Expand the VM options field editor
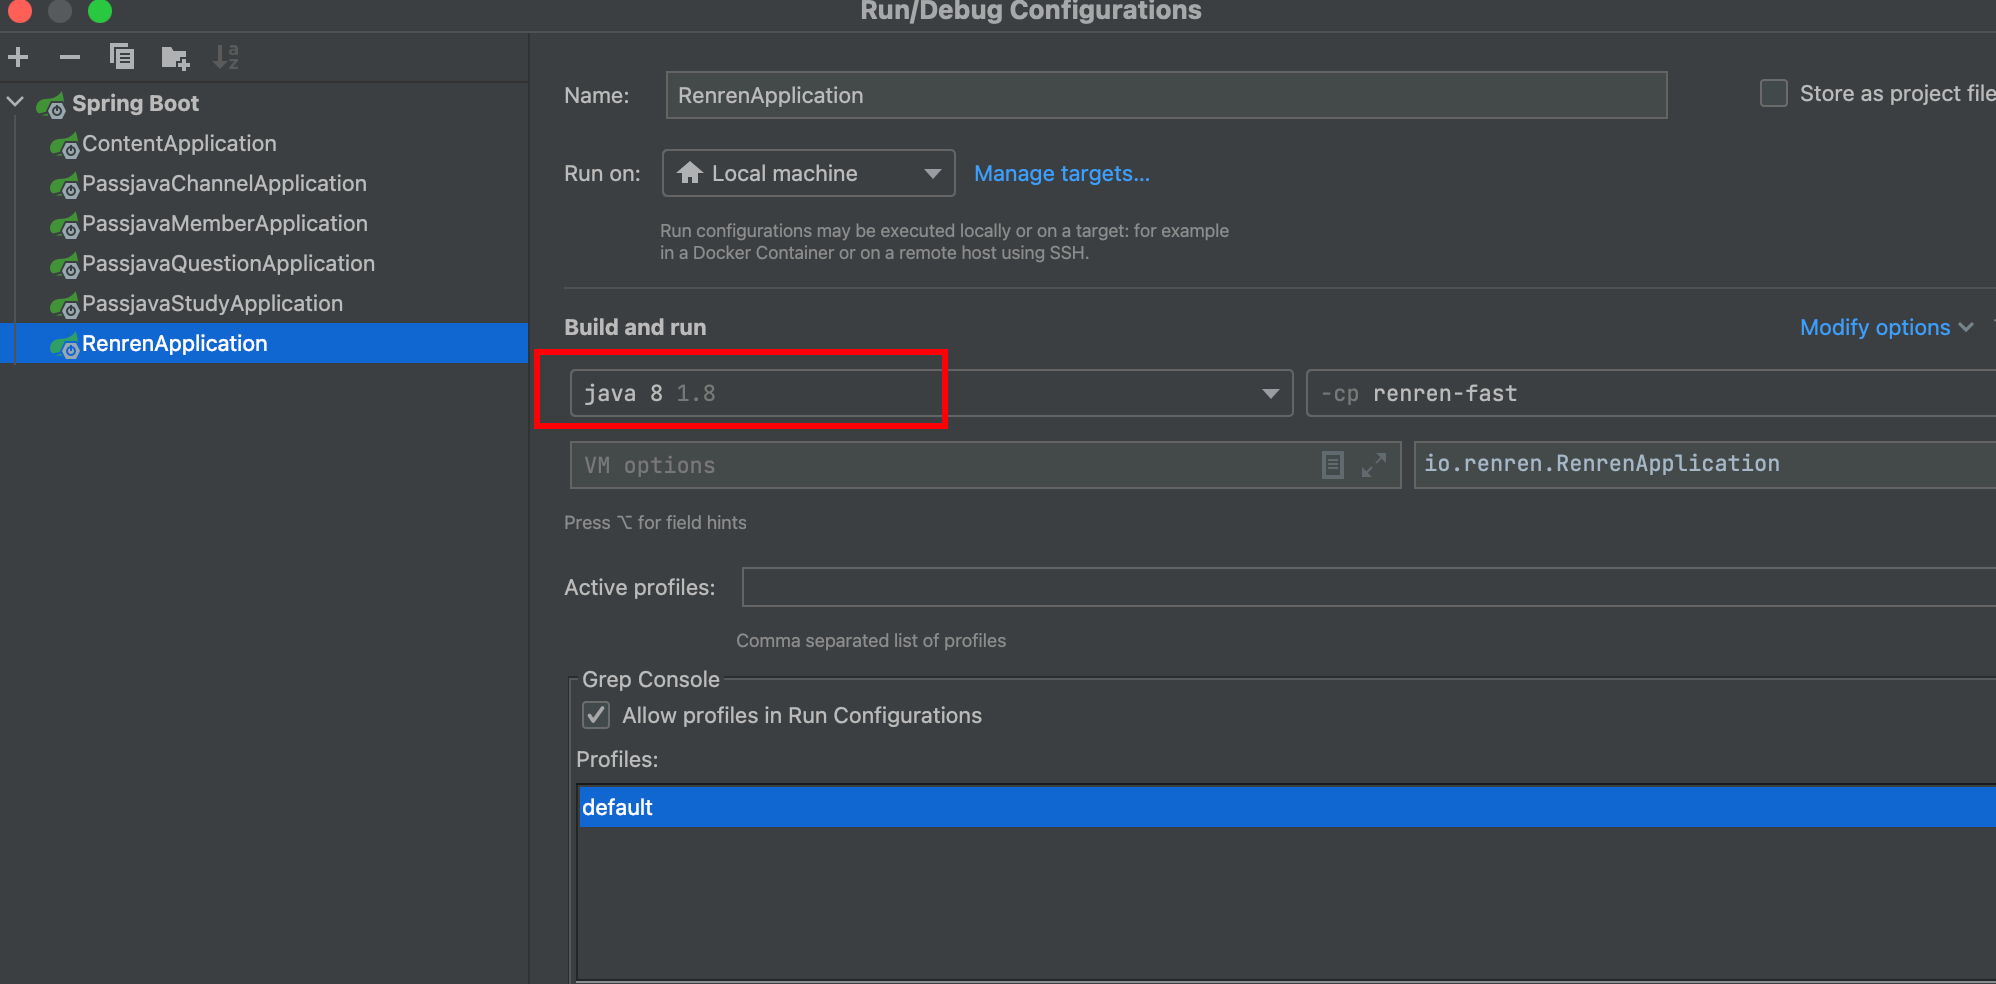1996x984 pixels. (1374, 465)
